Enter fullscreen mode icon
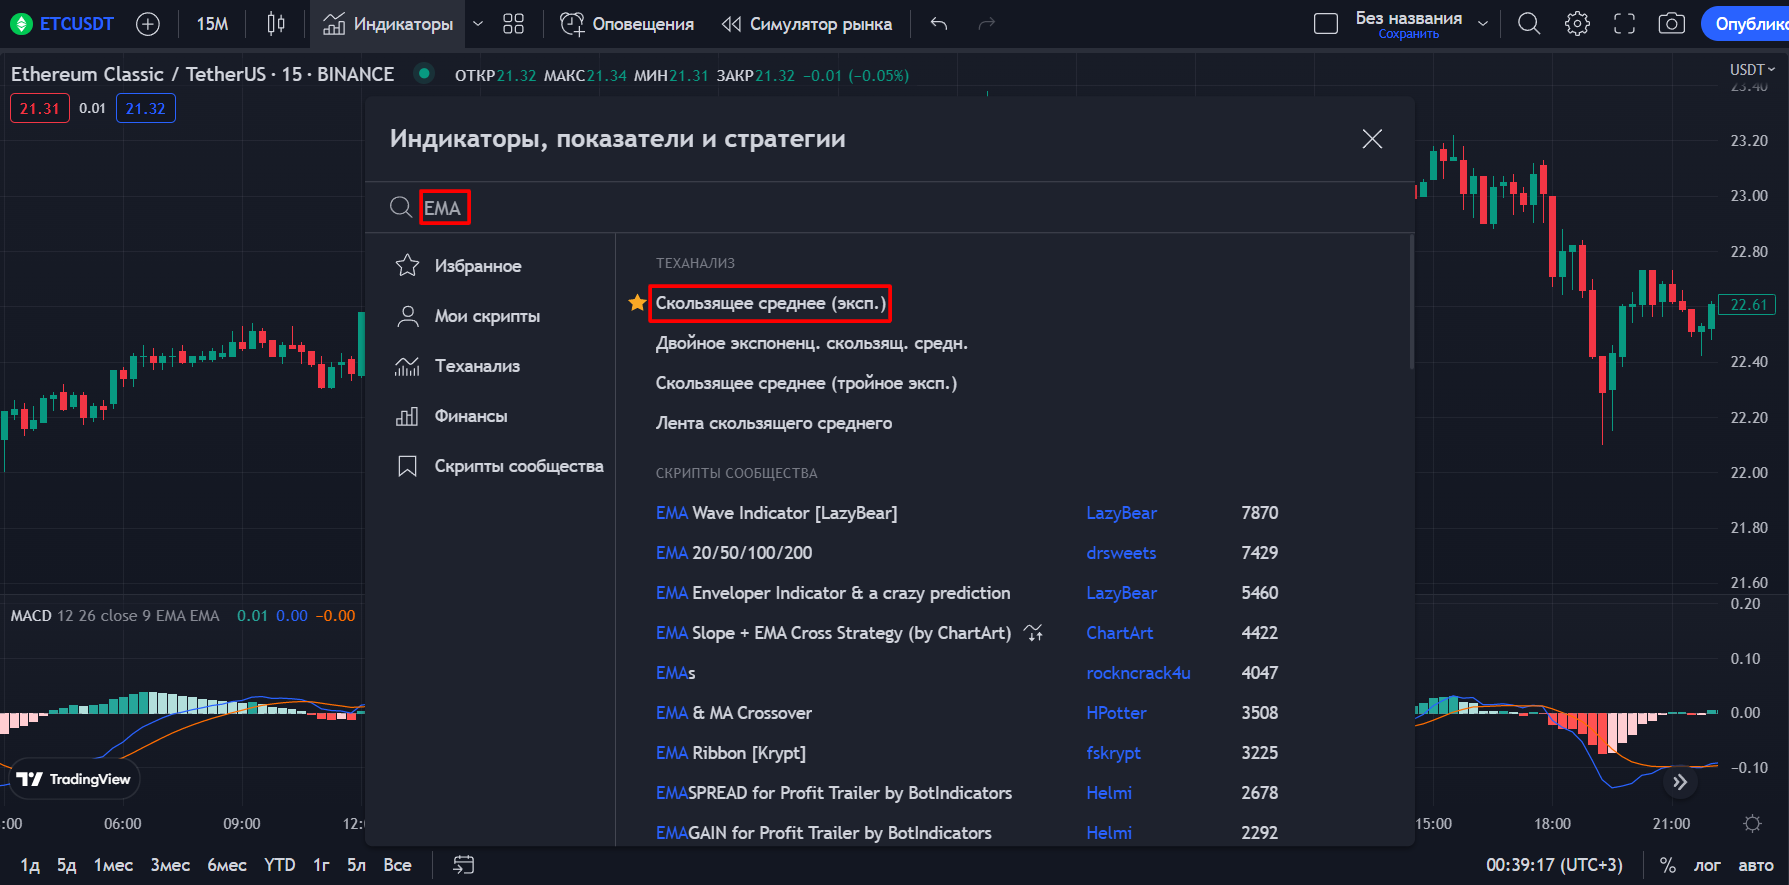Screen dimensions: 1789x885 click(1625, 24)
